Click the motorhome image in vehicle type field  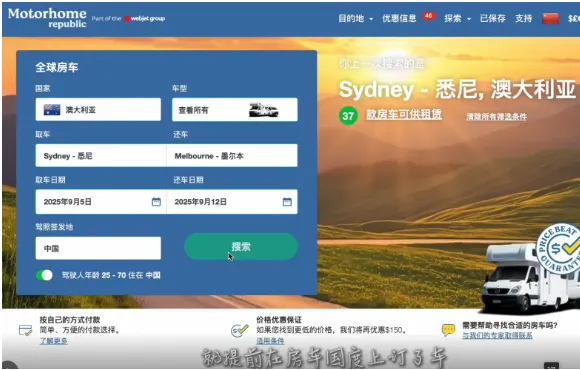[x=263, y=110]
